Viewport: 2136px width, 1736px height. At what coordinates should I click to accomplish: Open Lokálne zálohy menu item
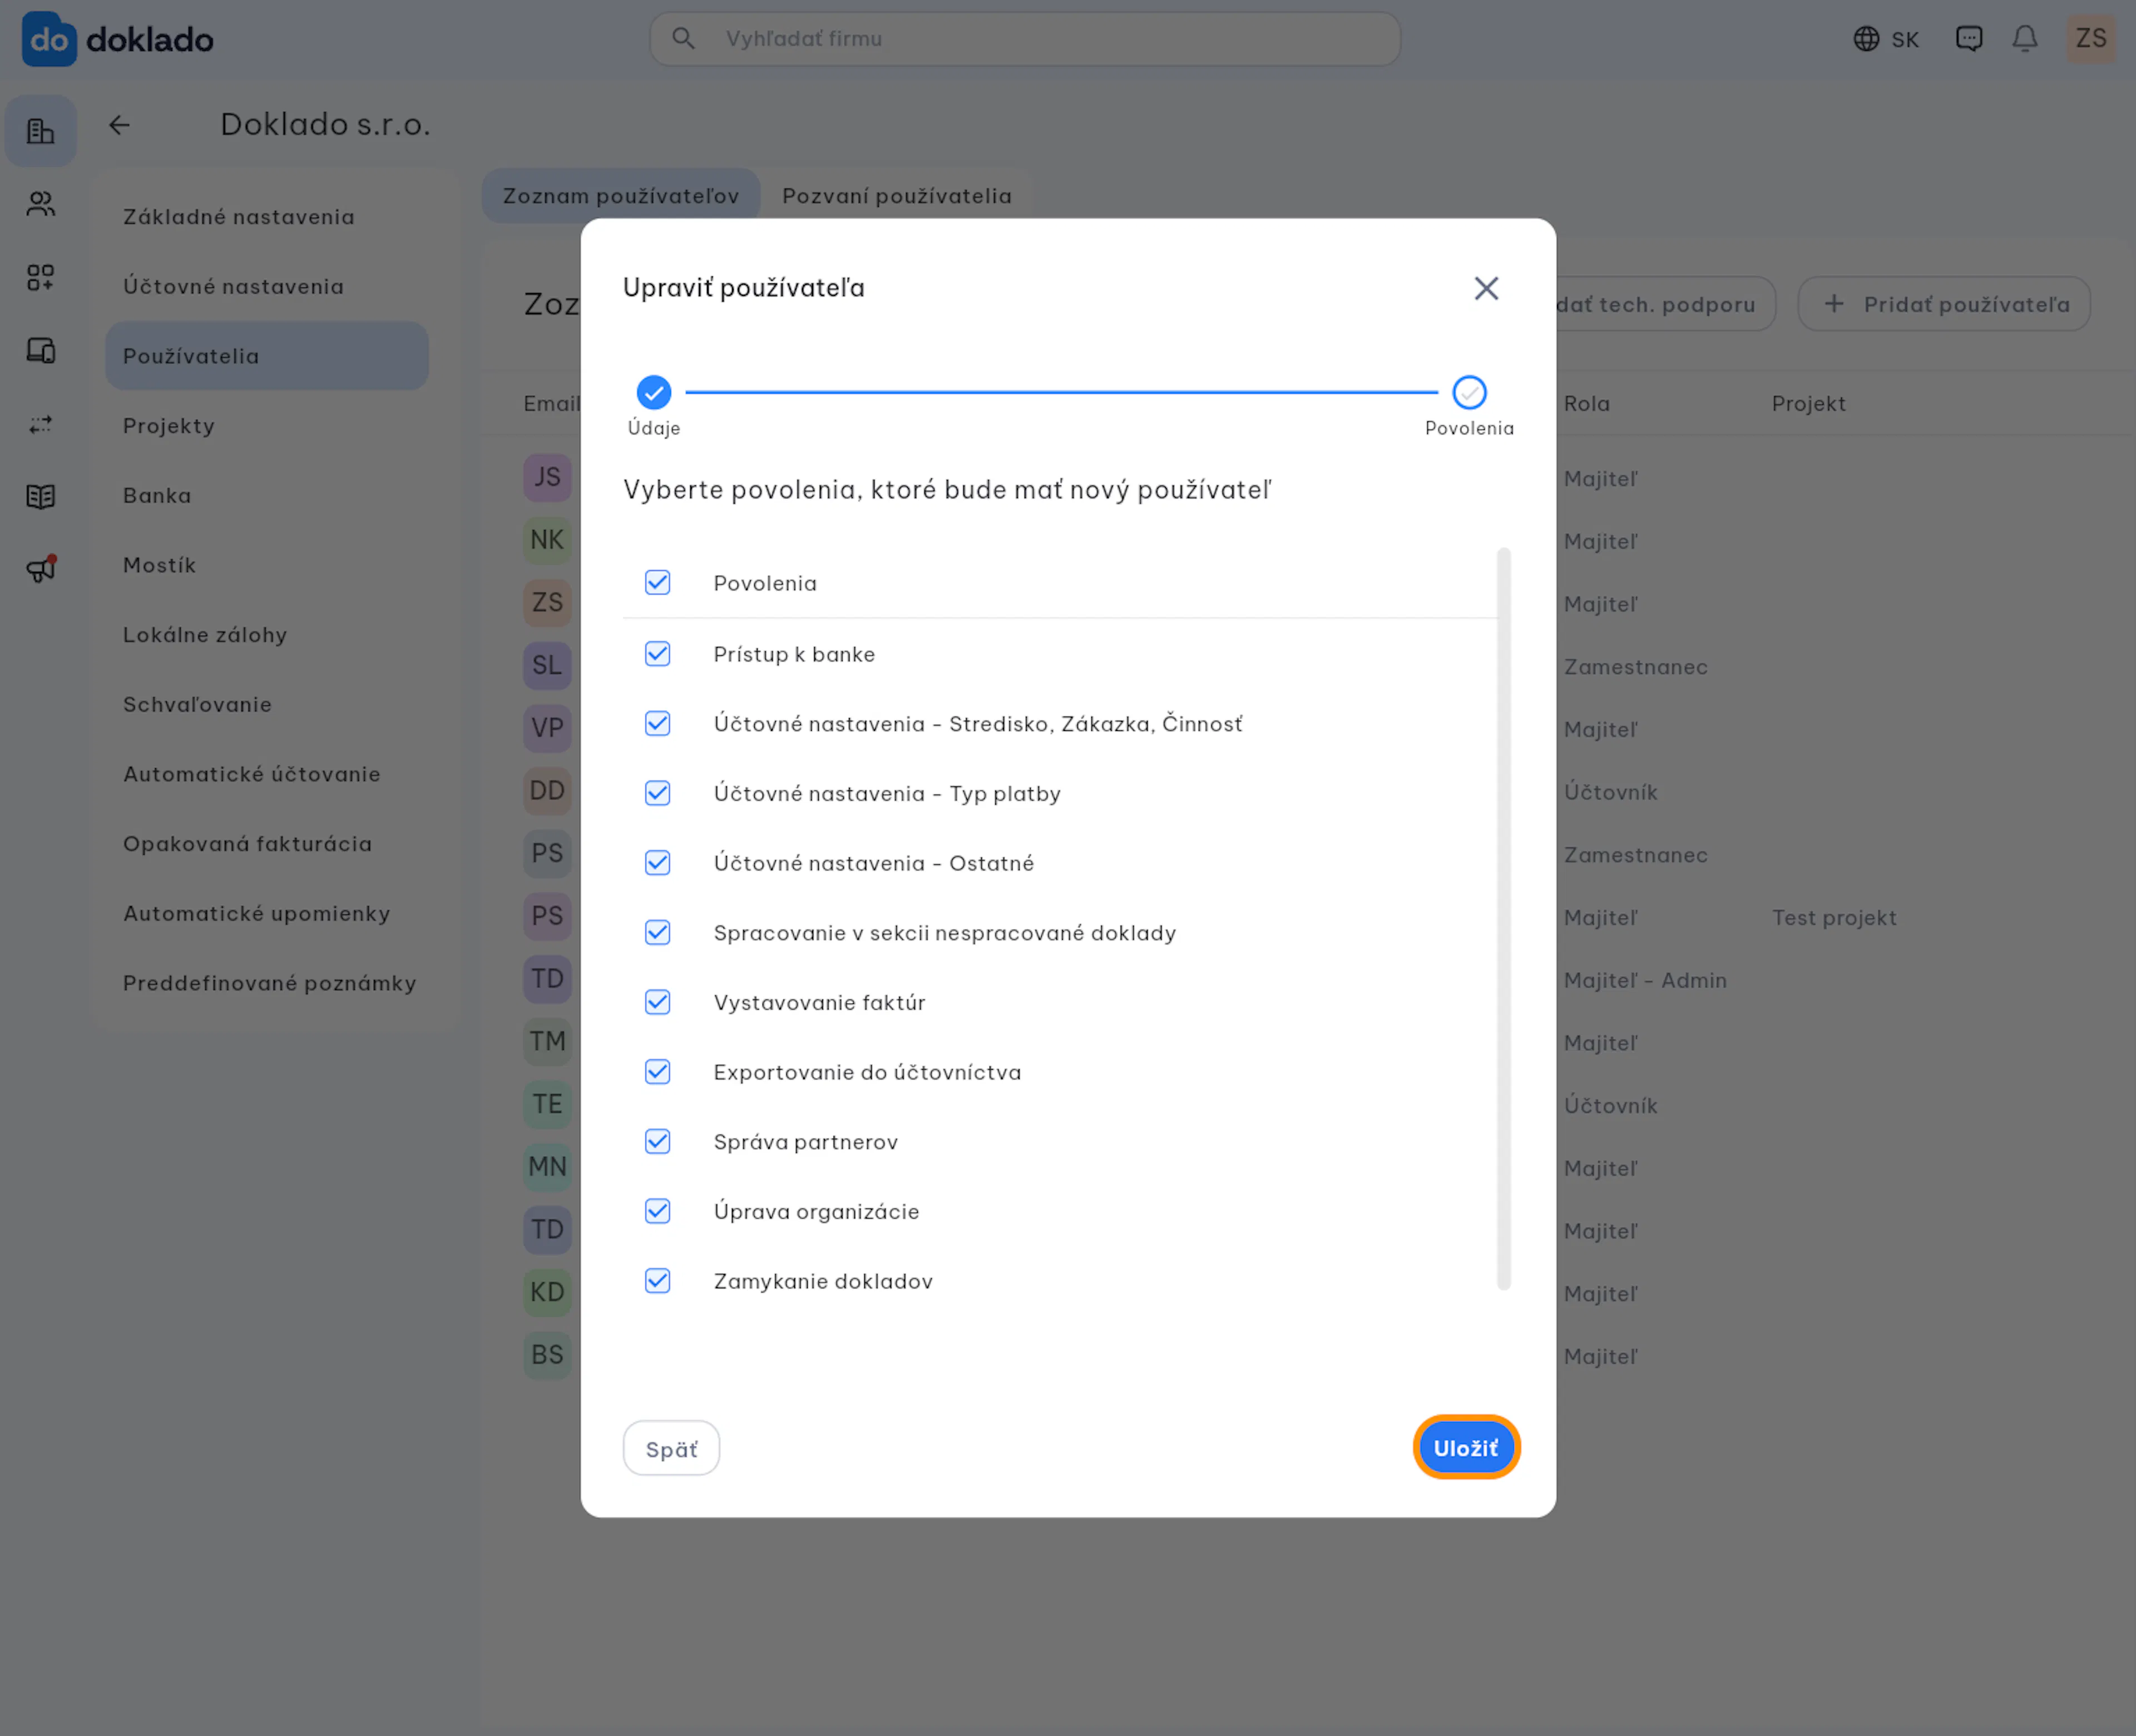[267, 635]
